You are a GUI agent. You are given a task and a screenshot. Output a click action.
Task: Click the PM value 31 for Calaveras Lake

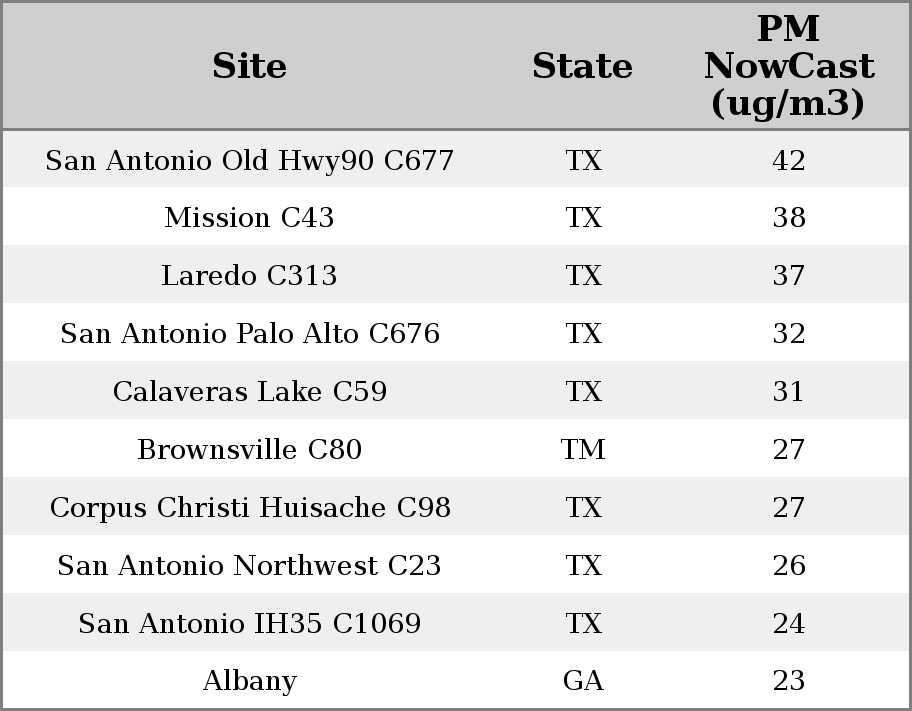click(x=789, y=392)
